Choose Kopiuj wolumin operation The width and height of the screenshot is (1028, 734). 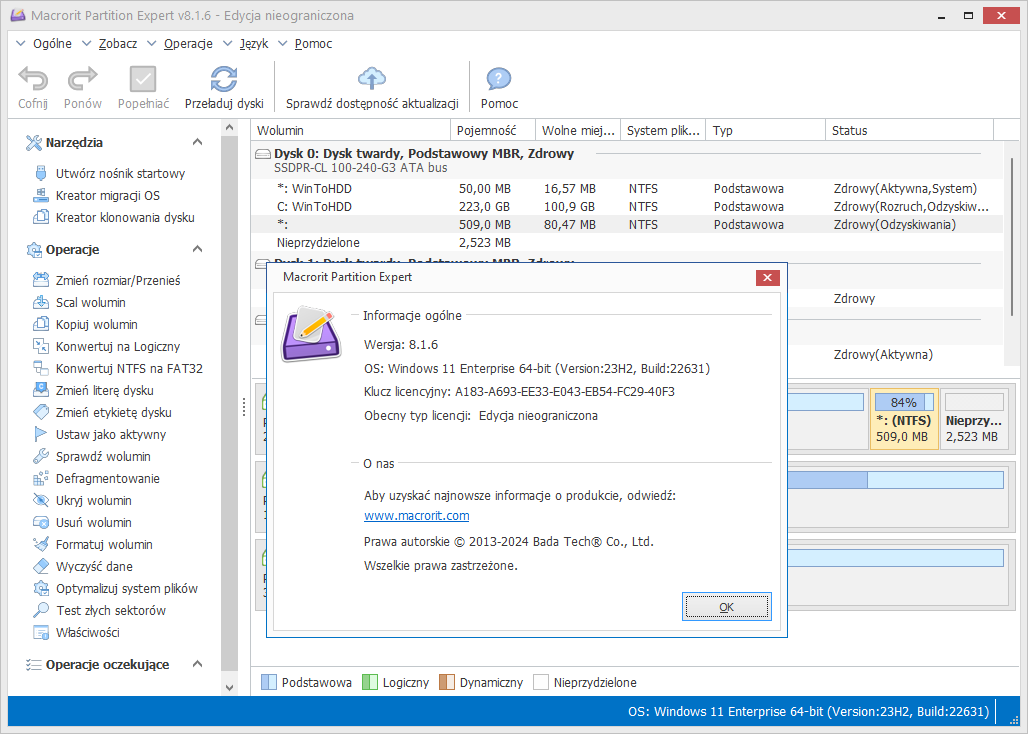tap(96, 324)
